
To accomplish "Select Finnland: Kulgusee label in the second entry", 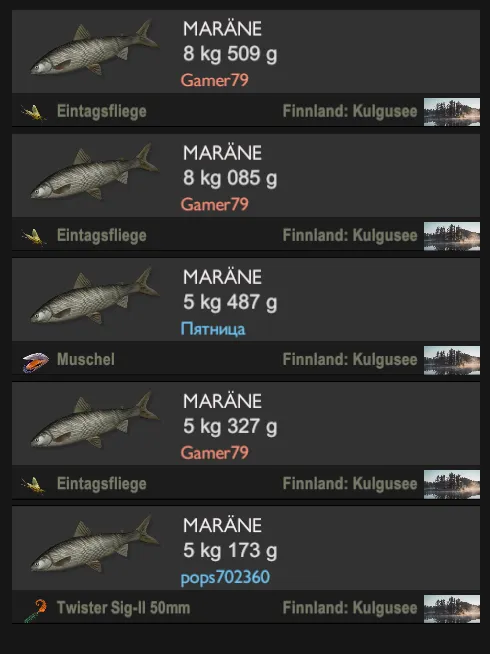I will (350, 236).
